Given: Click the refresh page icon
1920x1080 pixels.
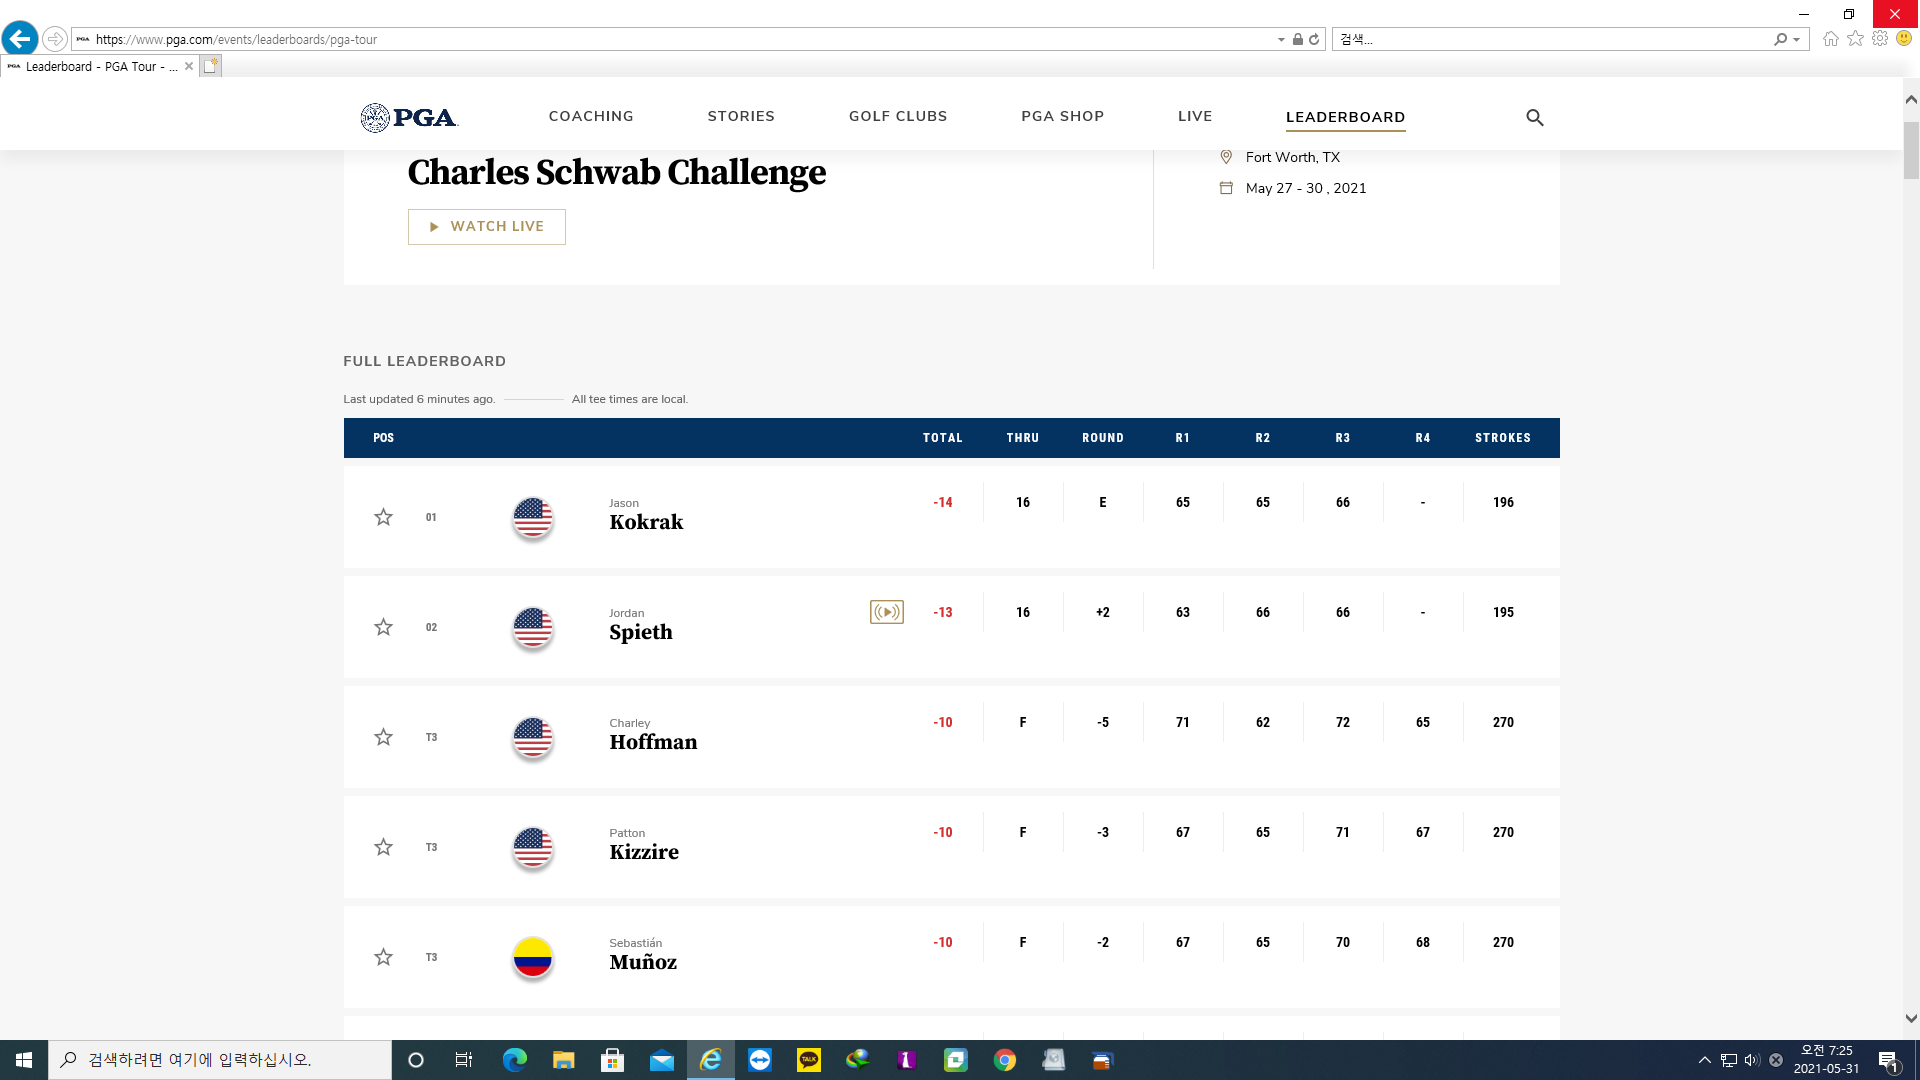Looking at the screenshot, I should point(1314,40).
